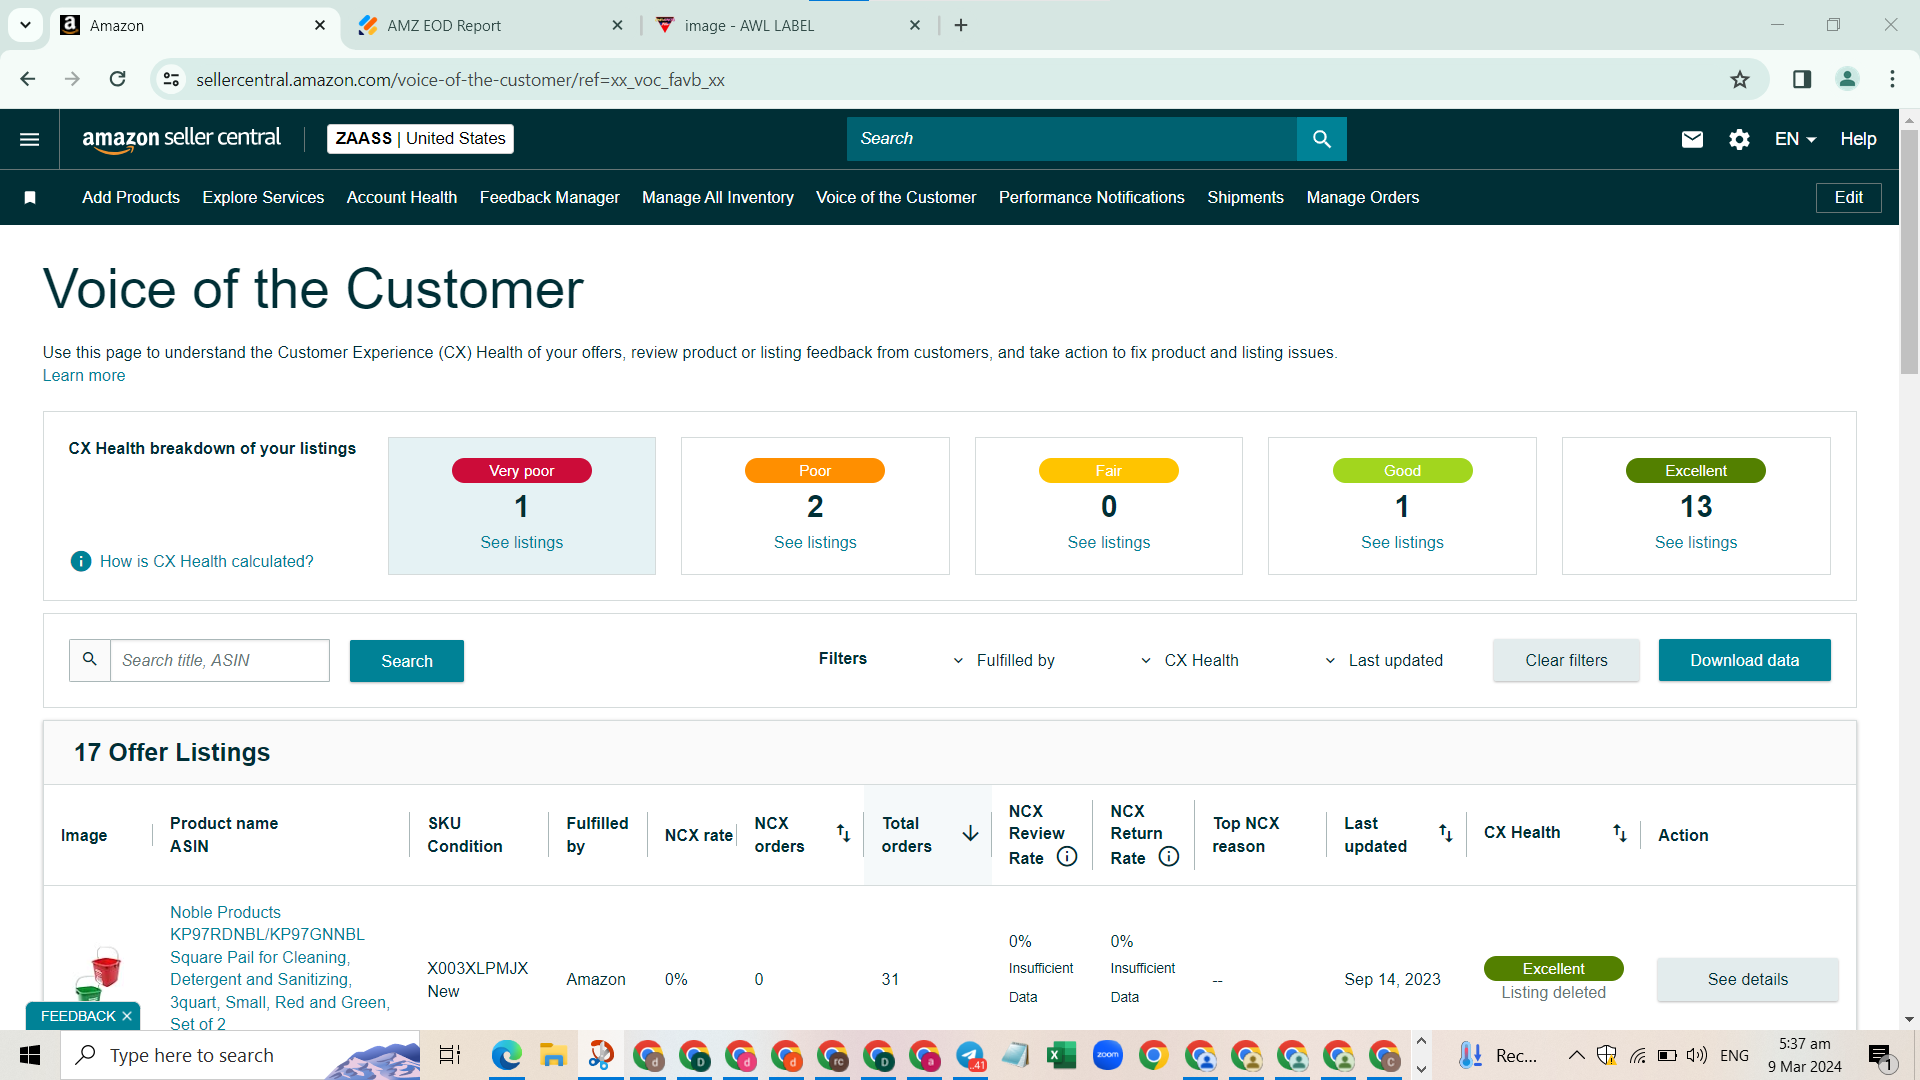The height and width of the screenshot is (1080, 1920).
Task: Open the Help link in header
Action: click(x=1858, y=139)
